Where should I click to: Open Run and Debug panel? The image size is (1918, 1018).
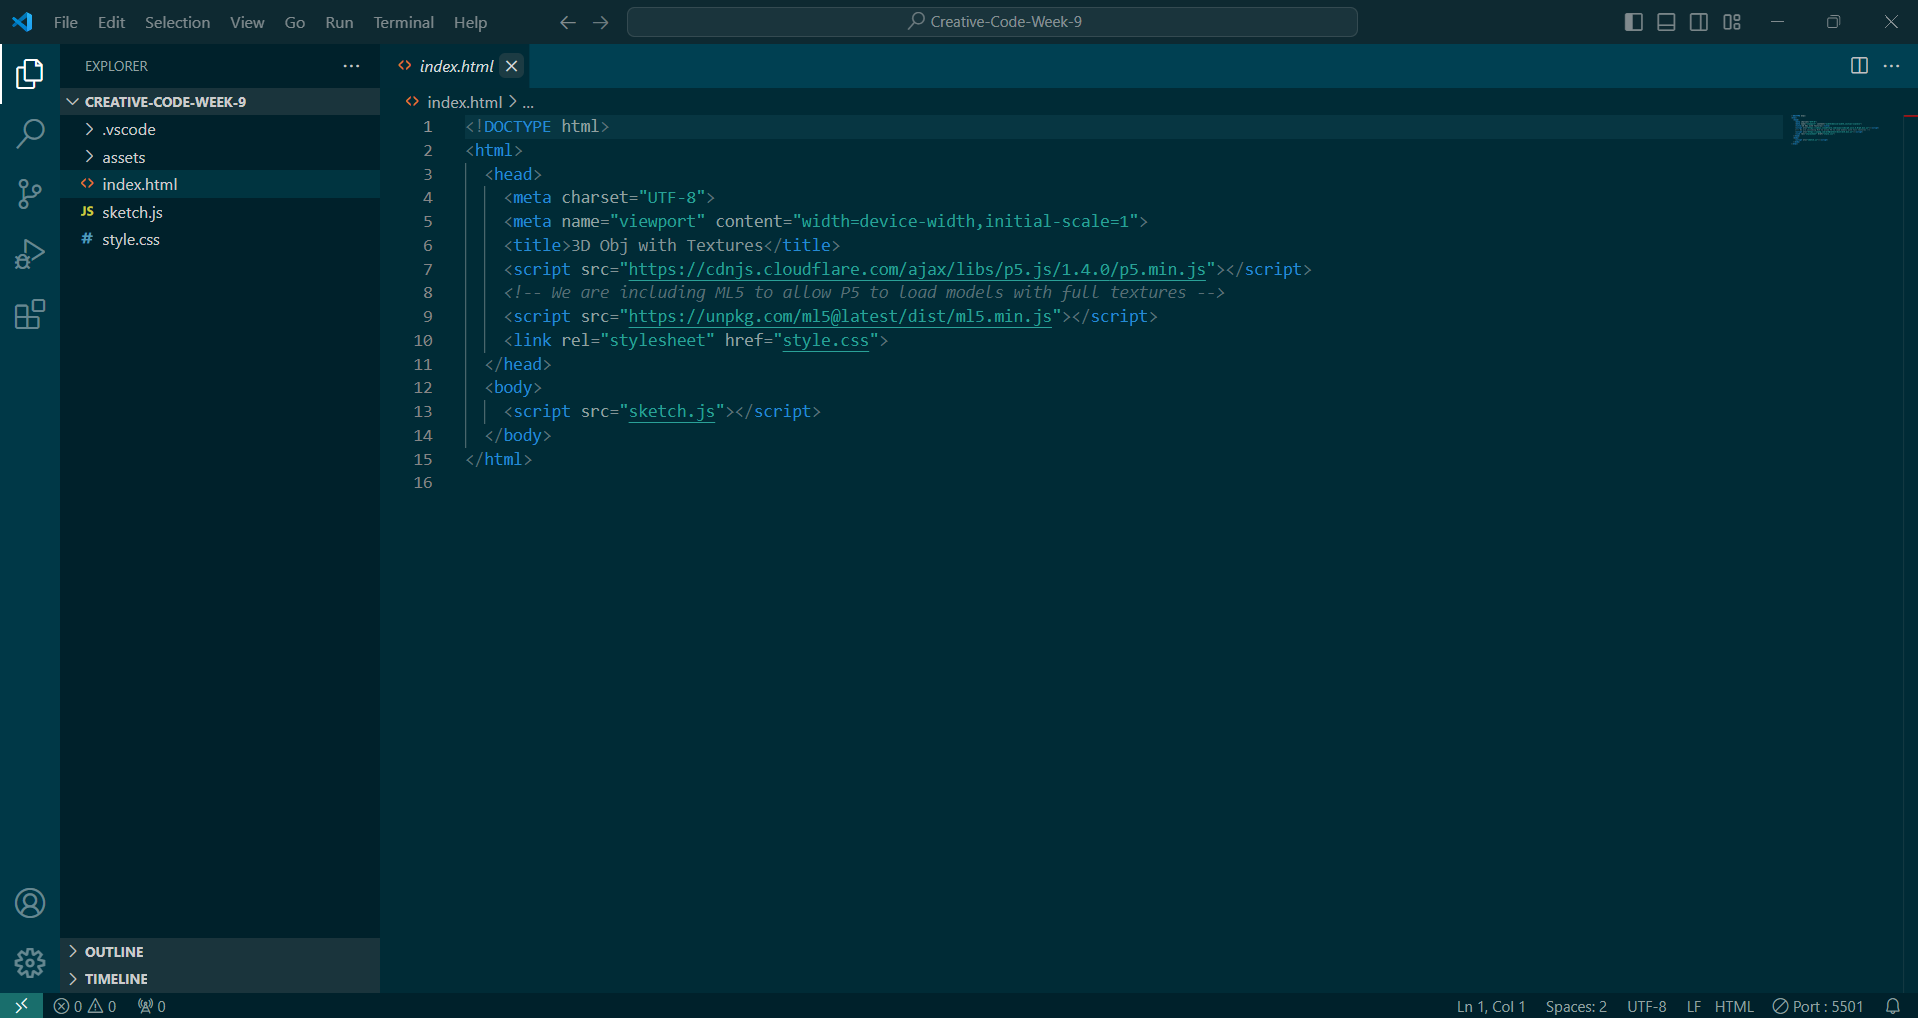tap(29, 254)
